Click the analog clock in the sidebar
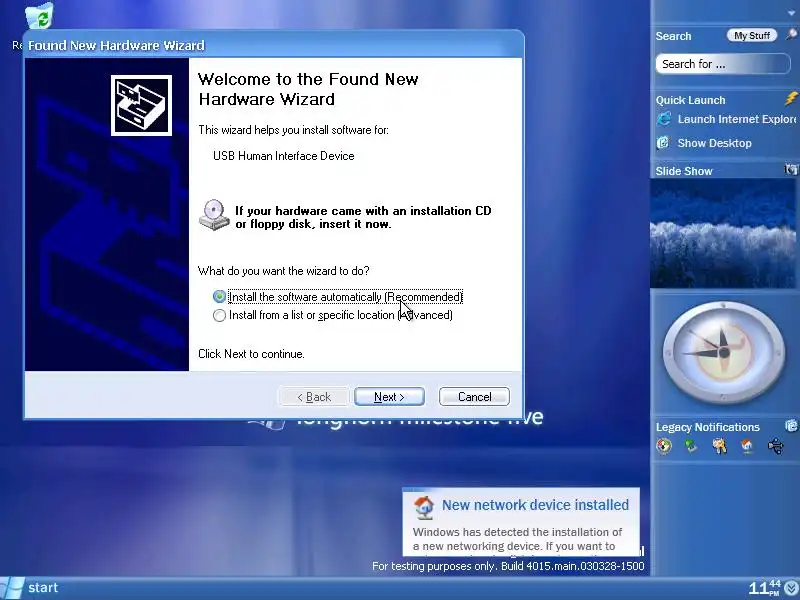The height and width of the screenshot is (600, 800). point(723,353)
